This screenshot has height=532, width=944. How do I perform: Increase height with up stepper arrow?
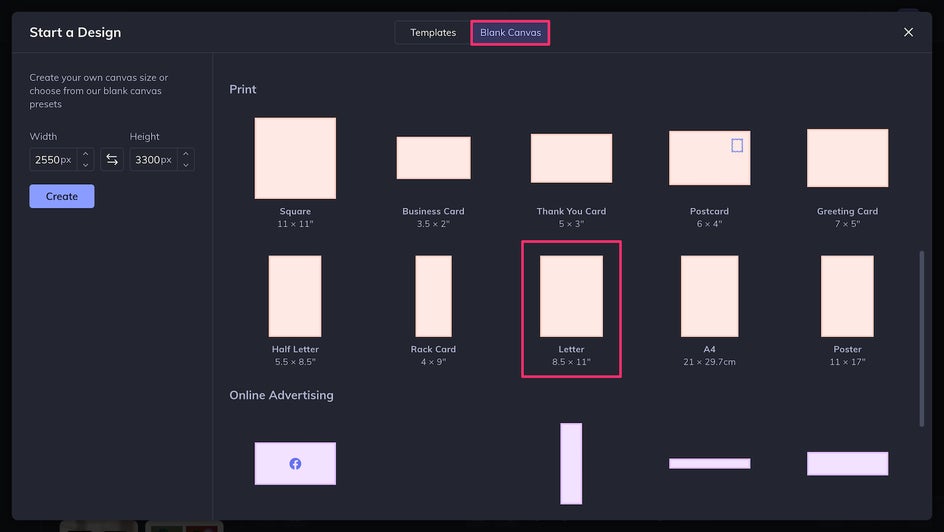click(x=186, y=154)
